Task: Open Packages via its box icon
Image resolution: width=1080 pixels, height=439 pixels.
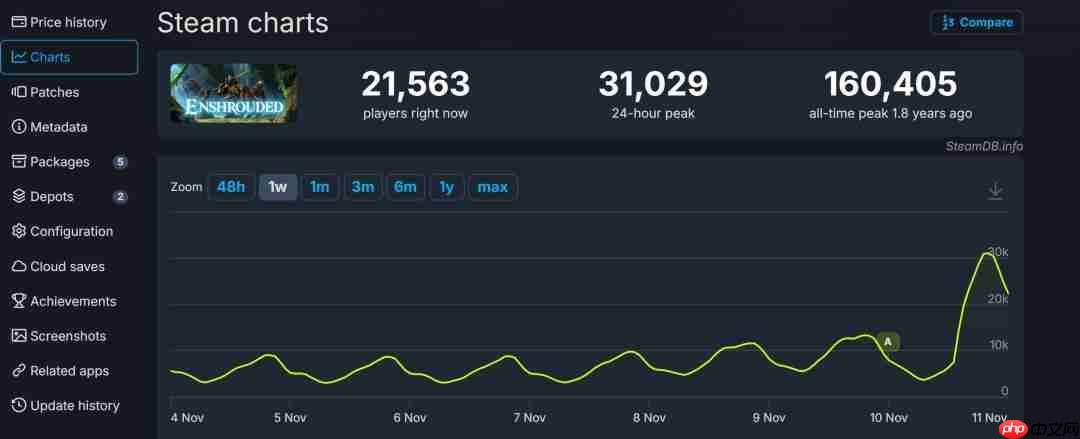Action: pos(19,162)
